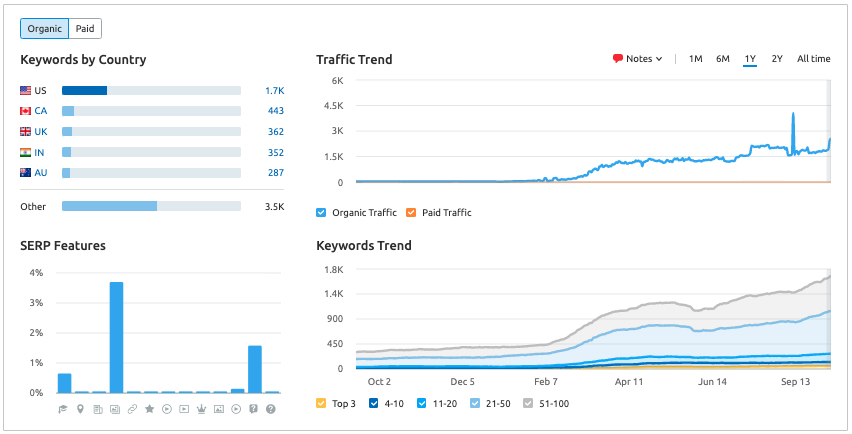Screen dimensions: 852x434
Task: Click the red Notes speech bubble icon
Action: (x=618, y=59)
